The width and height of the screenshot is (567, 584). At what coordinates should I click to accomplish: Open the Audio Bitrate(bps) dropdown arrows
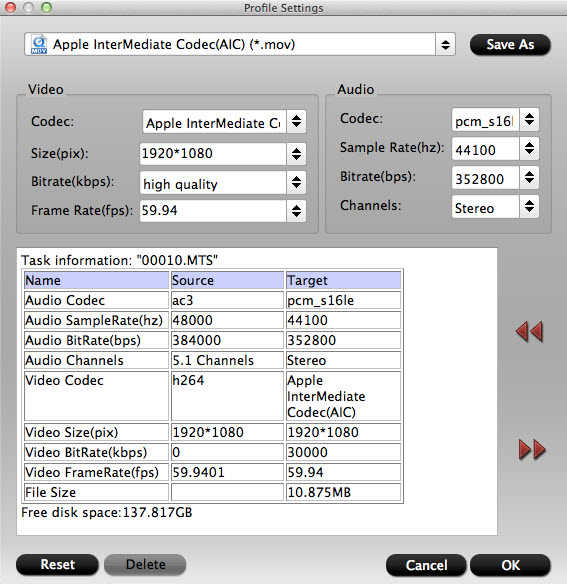(529, 177)
